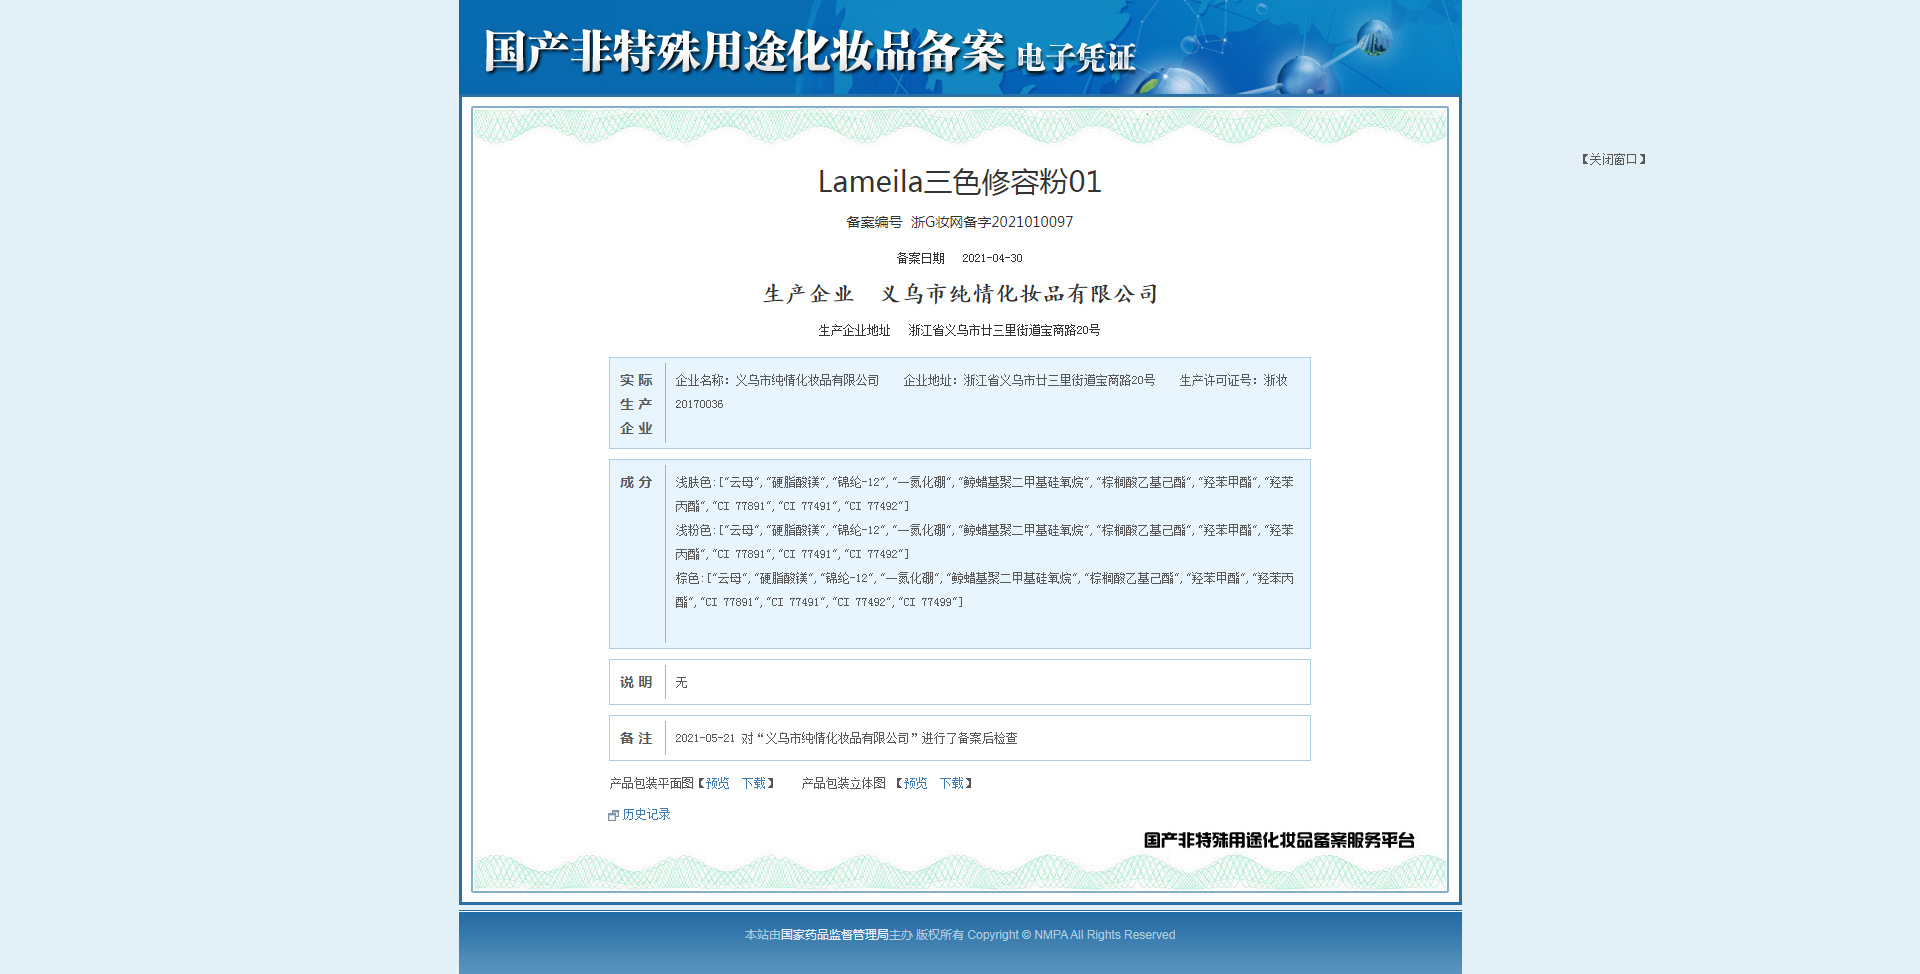Click the small icon beside 历史记录

(613, 815)
